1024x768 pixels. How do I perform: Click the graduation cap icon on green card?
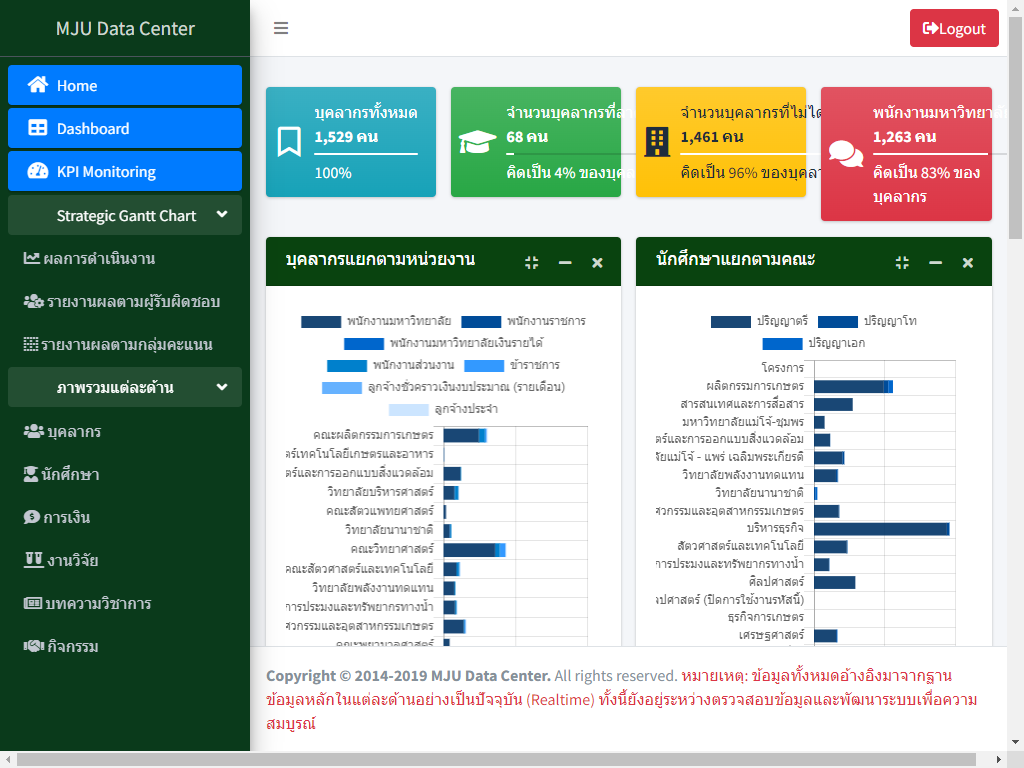coord(477,142)
